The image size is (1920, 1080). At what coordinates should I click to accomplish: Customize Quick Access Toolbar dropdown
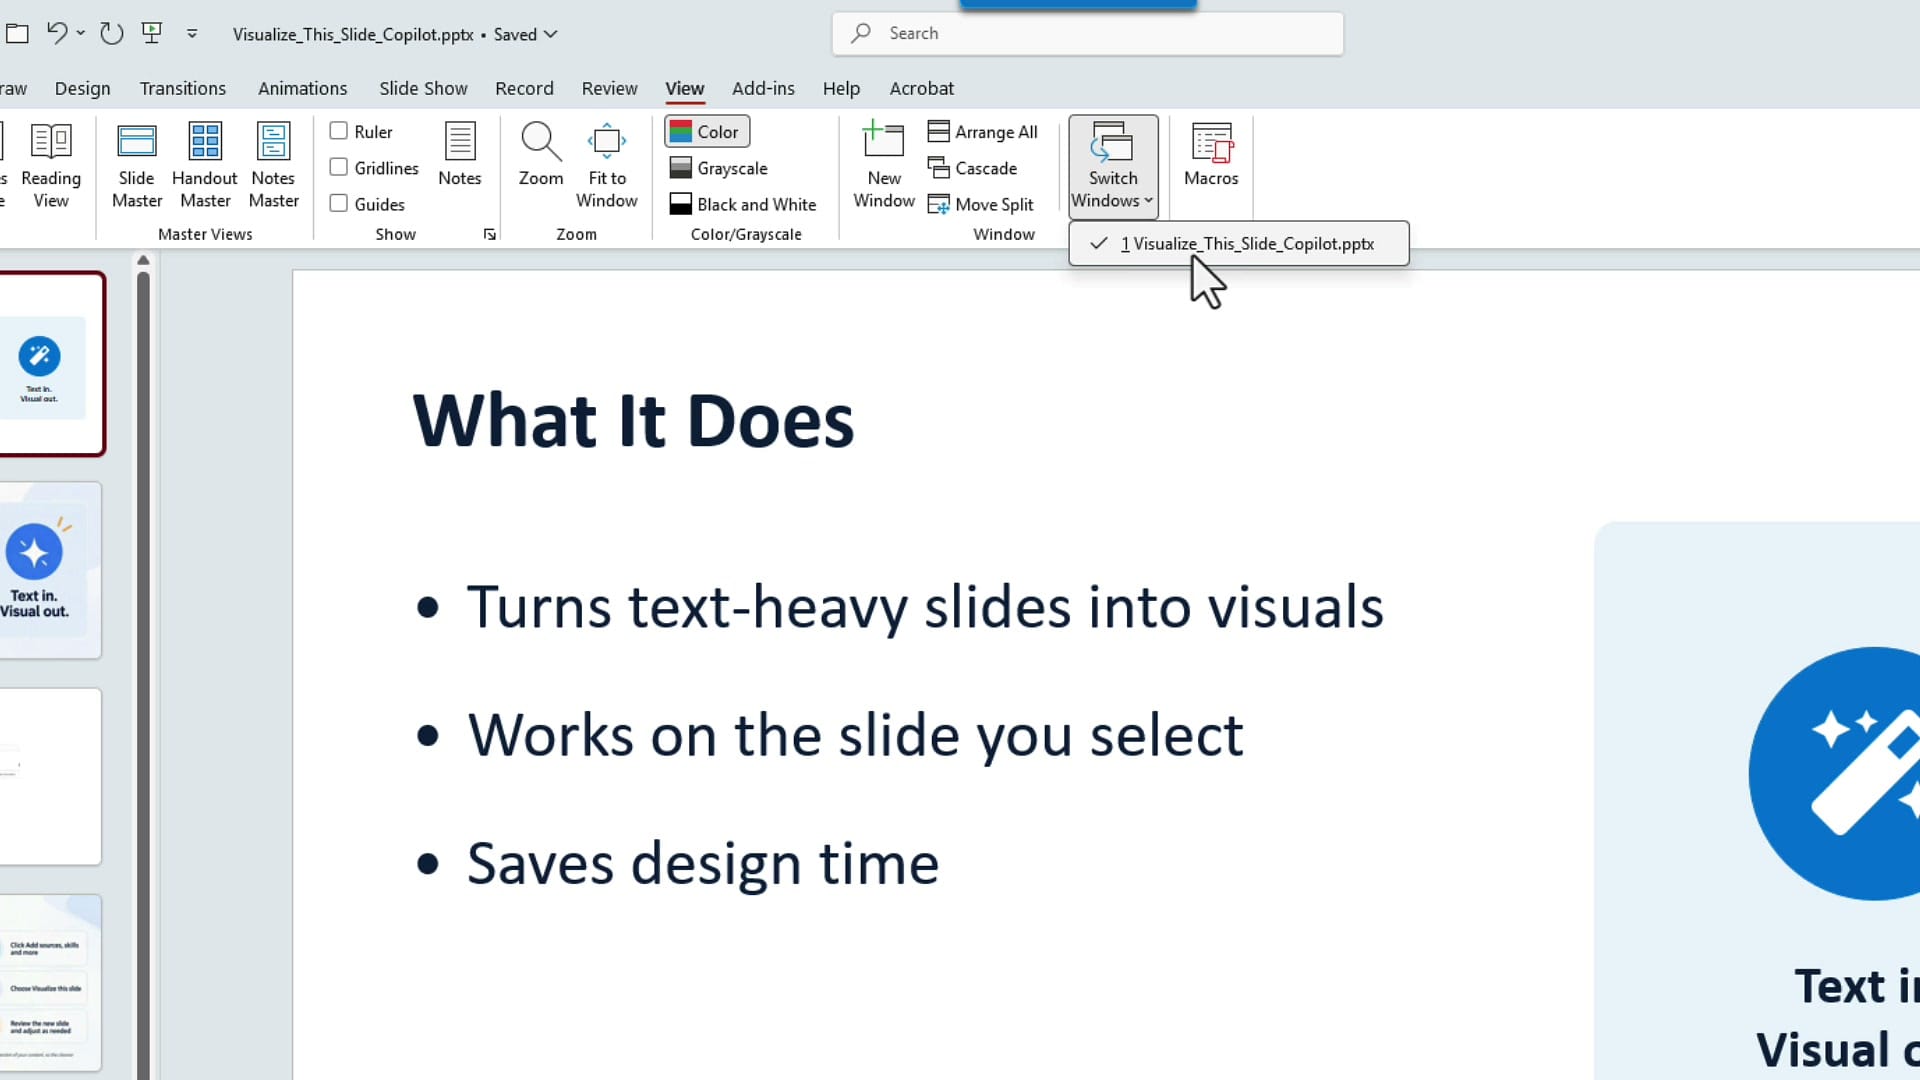192,33
